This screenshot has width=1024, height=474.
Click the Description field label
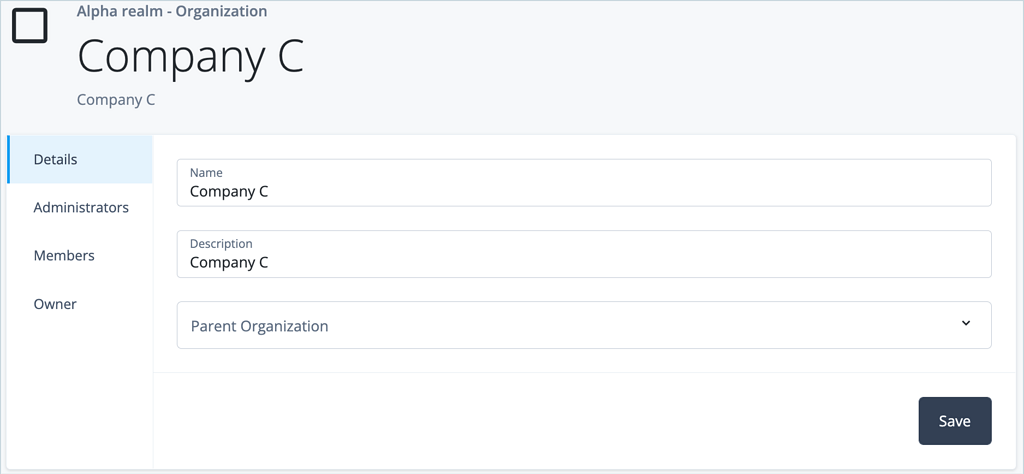click(221, 244)
